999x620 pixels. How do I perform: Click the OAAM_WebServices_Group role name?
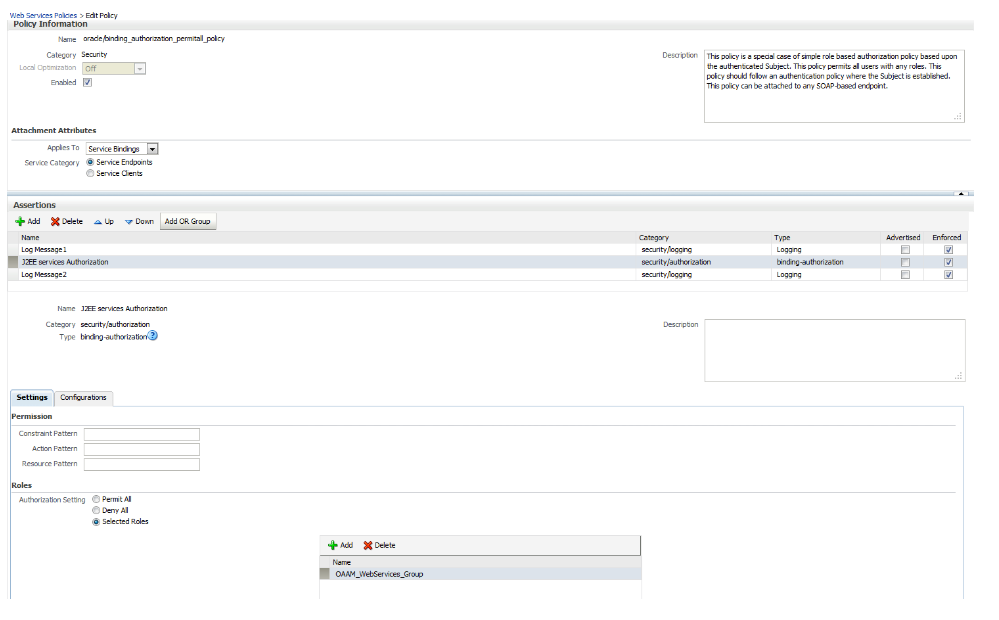click(379, 574)
